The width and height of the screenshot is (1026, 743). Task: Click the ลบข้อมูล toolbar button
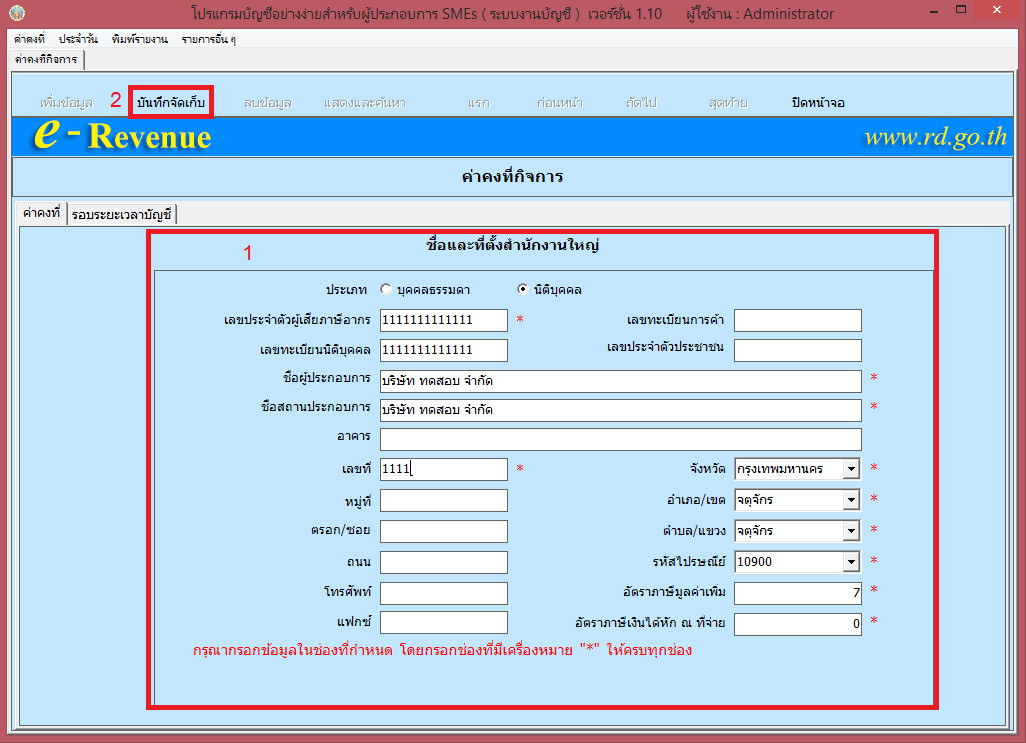point(268,103)
